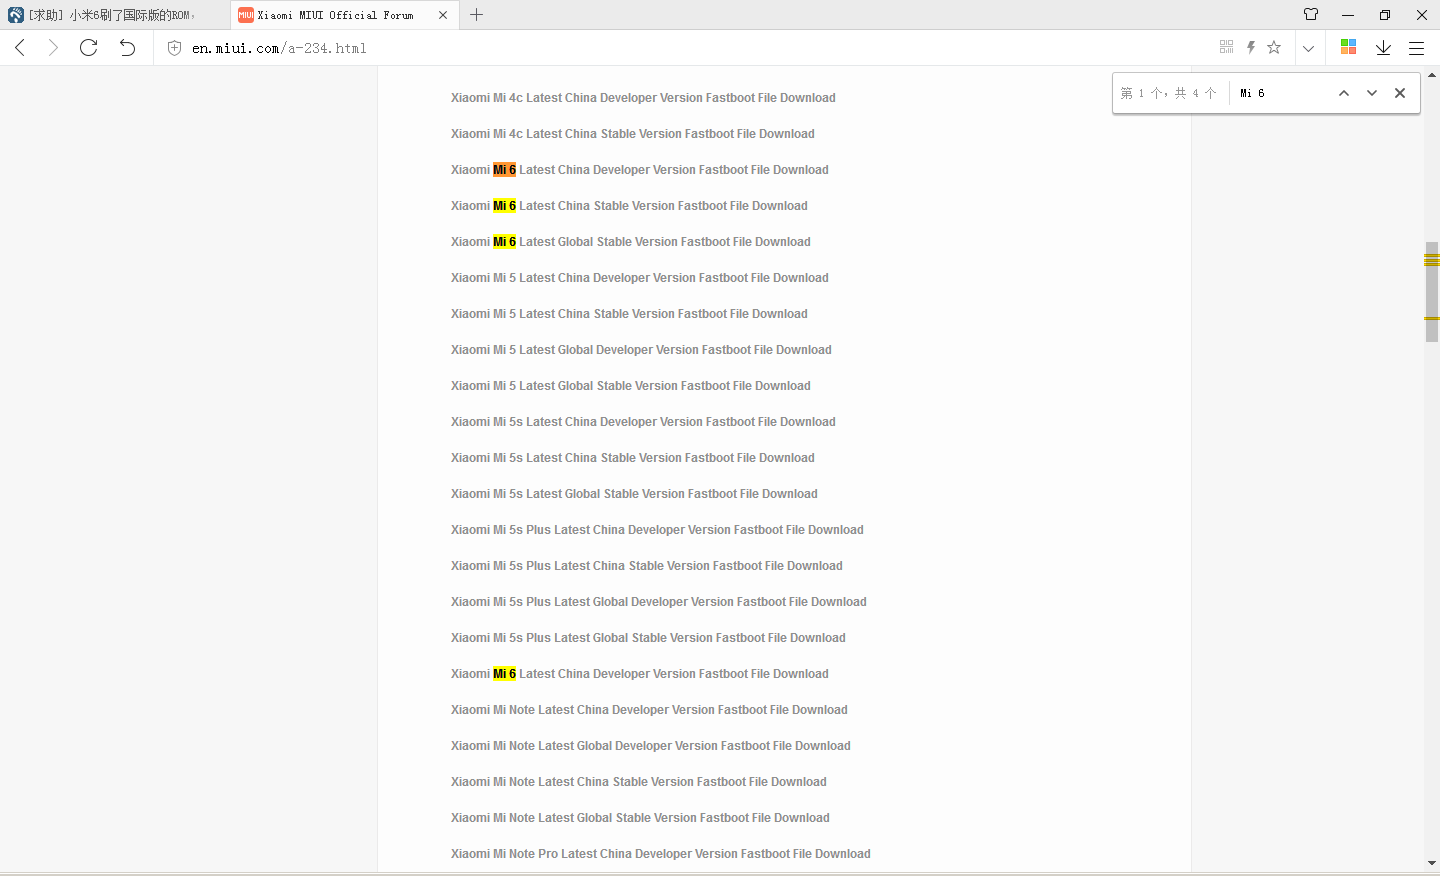Open Mi 6 Latest Global Stable Fastboot link
Viewport: 1440px width, 876px height.
630,242
